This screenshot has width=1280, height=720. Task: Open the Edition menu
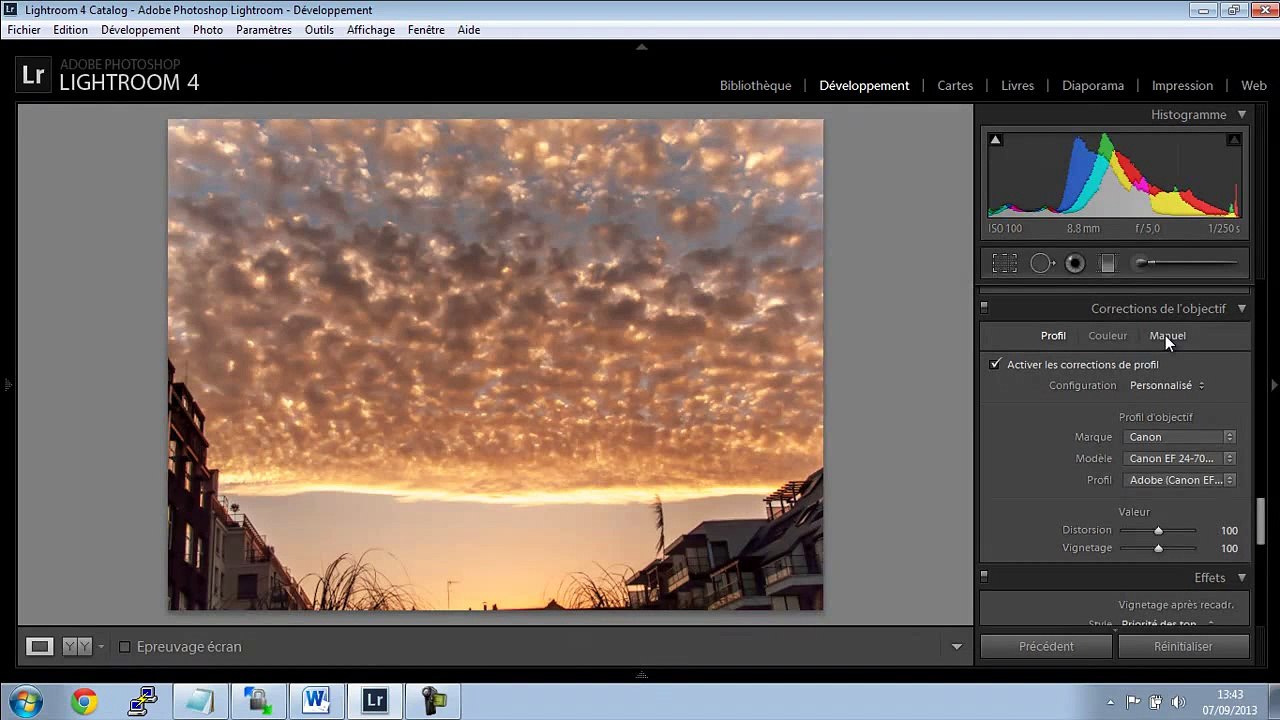pyautogui.click(x=70, y=30)
